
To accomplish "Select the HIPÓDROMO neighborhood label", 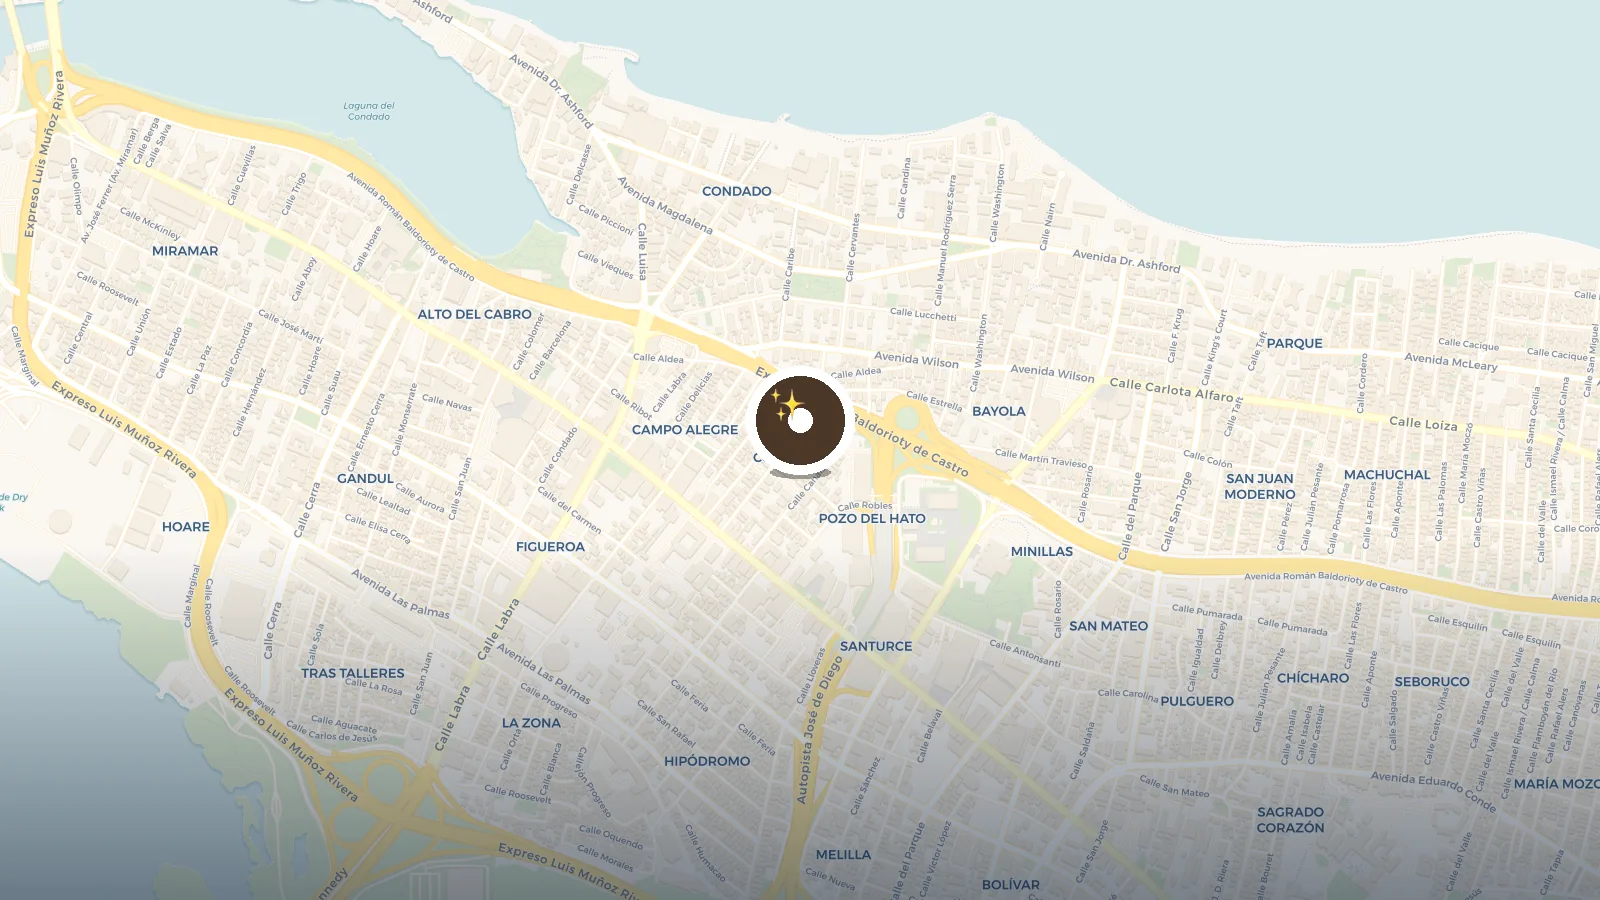I will (707, 761).
